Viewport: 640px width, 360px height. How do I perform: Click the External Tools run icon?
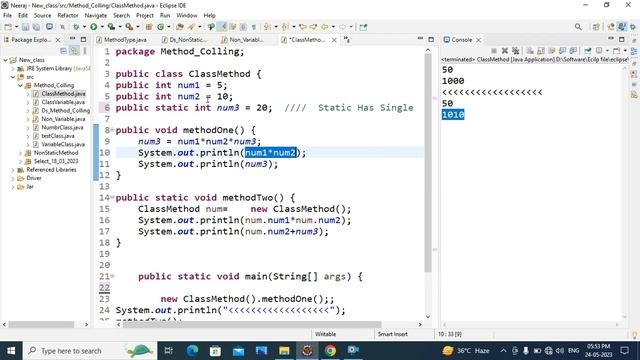click(129, 27)
